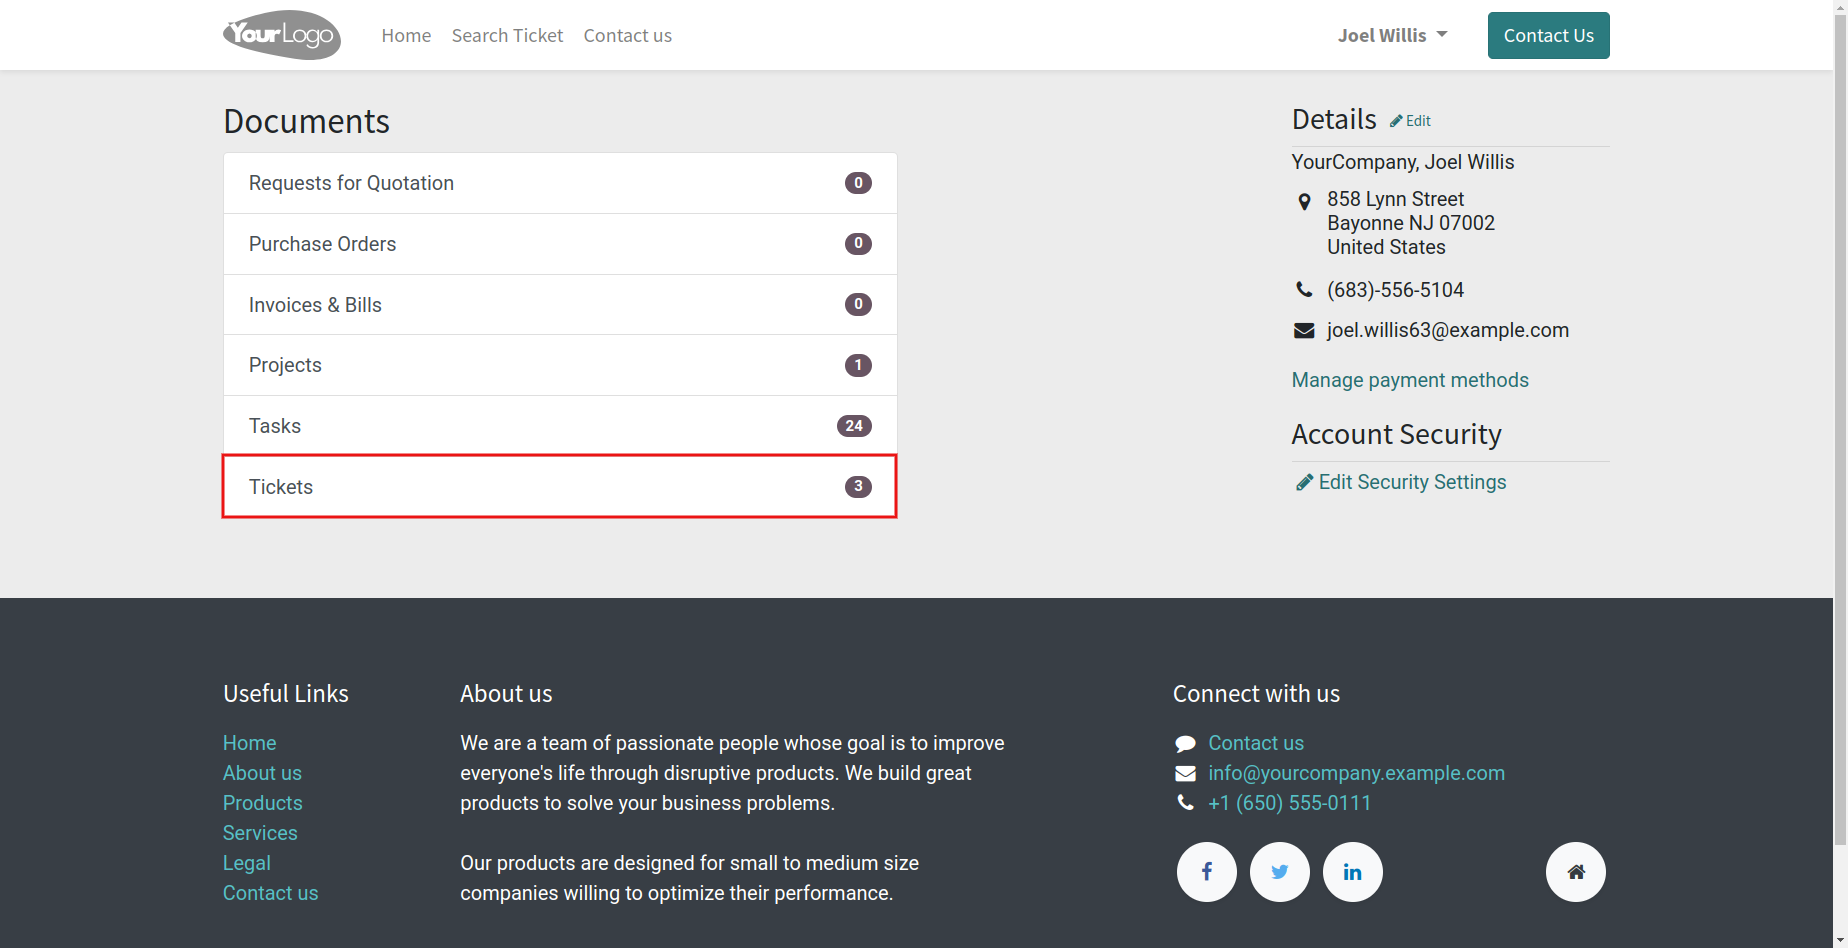Open the footer Legal link
The width and height of the screenshot is (1848, 948).
point(247,863)
